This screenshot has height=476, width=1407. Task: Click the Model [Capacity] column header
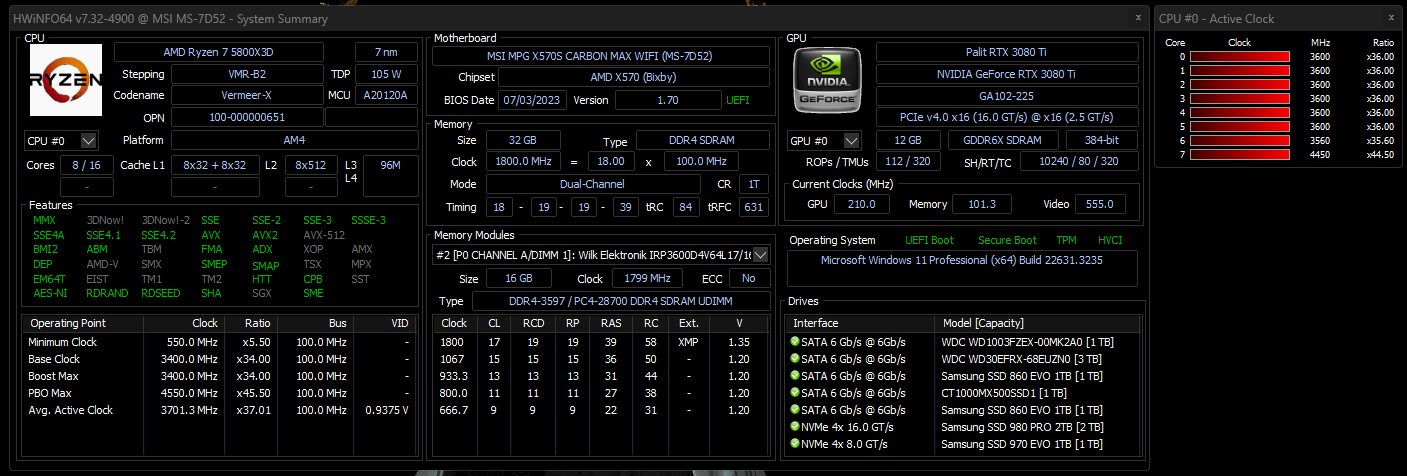pyautogui.click(x=1037, y=323)
